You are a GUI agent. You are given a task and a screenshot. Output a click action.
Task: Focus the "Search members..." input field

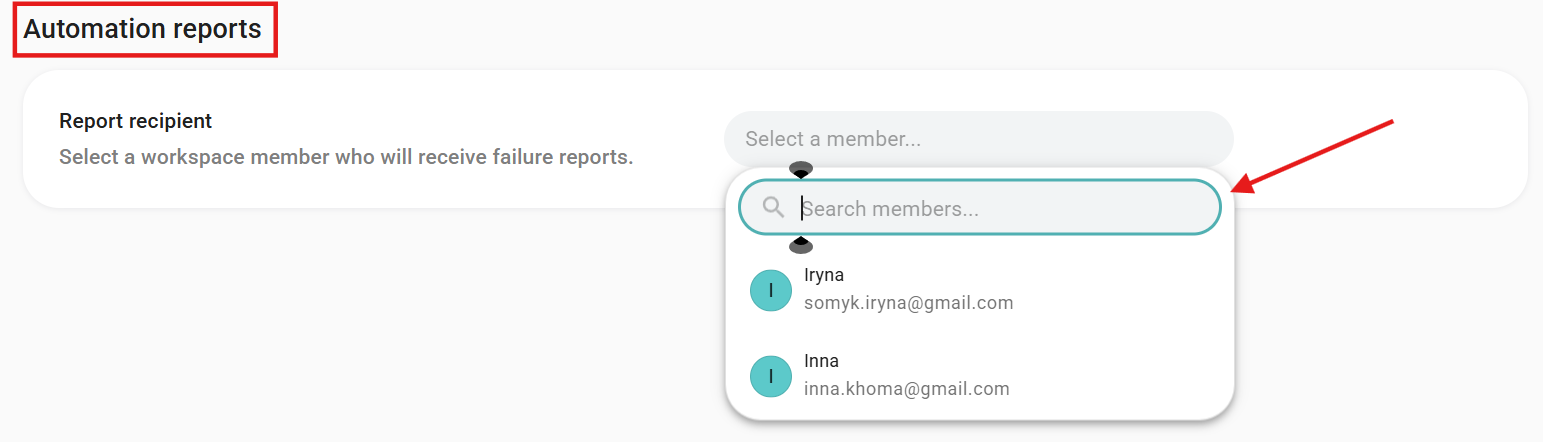click(1000, 208)
